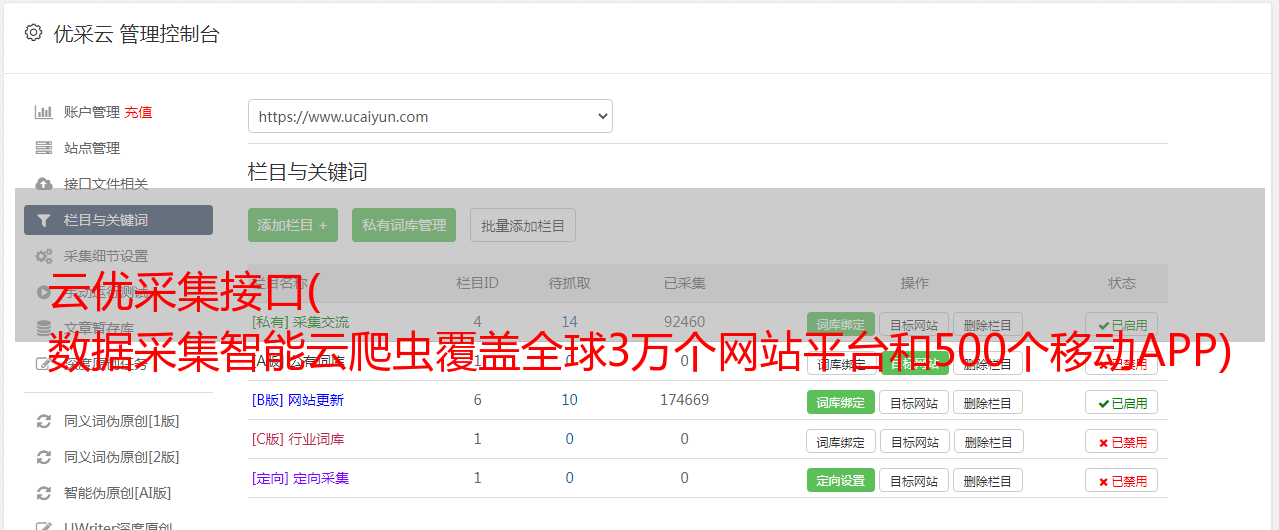Click the funnel icon for 栏目与关键词
The image size is (1279, 530).
pyautogui.click(x=44, y=220)
